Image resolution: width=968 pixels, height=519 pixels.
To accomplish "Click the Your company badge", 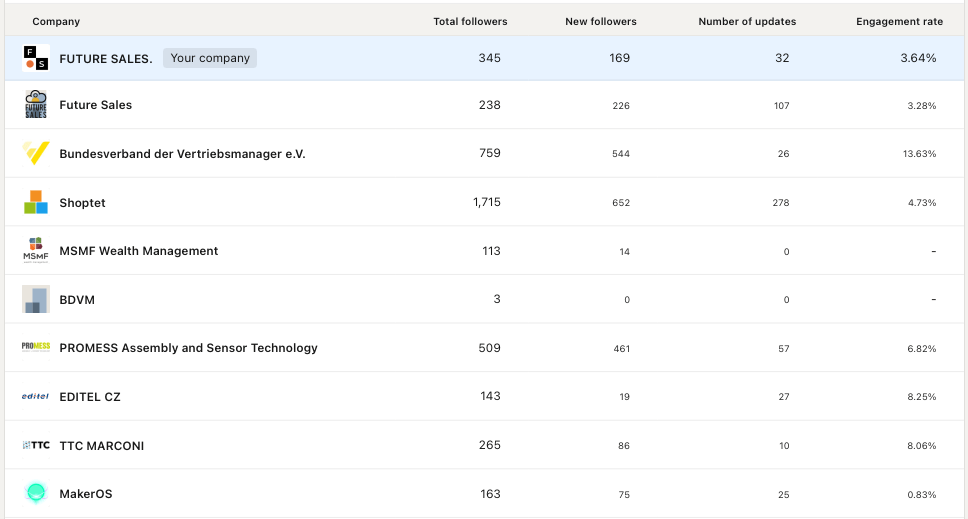I will pos(210,58).
